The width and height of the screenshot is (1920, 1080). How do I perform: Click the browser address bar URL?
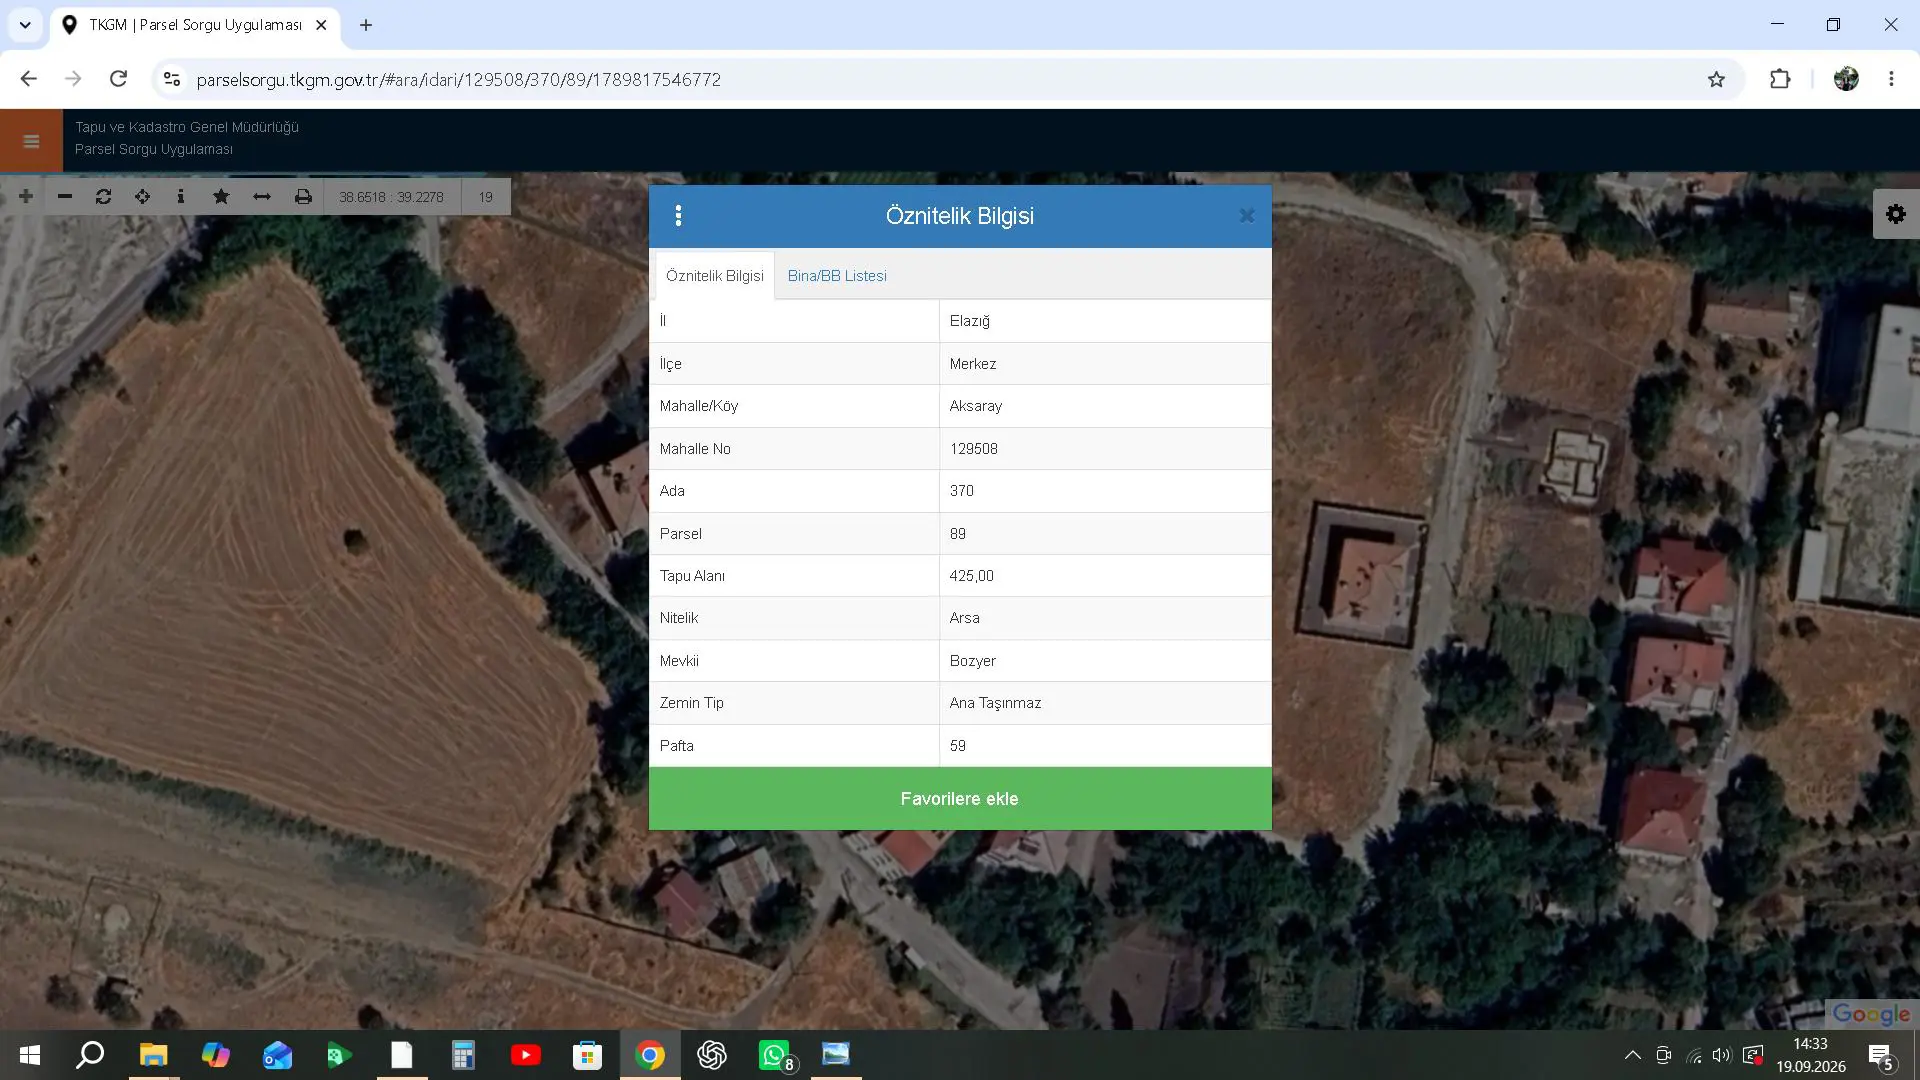(459, 80)
